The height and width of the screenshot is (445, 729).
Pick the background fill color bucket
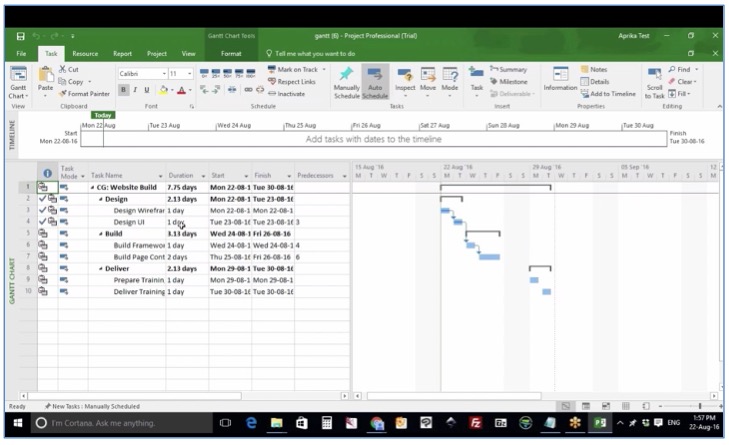tap(163, 90)
